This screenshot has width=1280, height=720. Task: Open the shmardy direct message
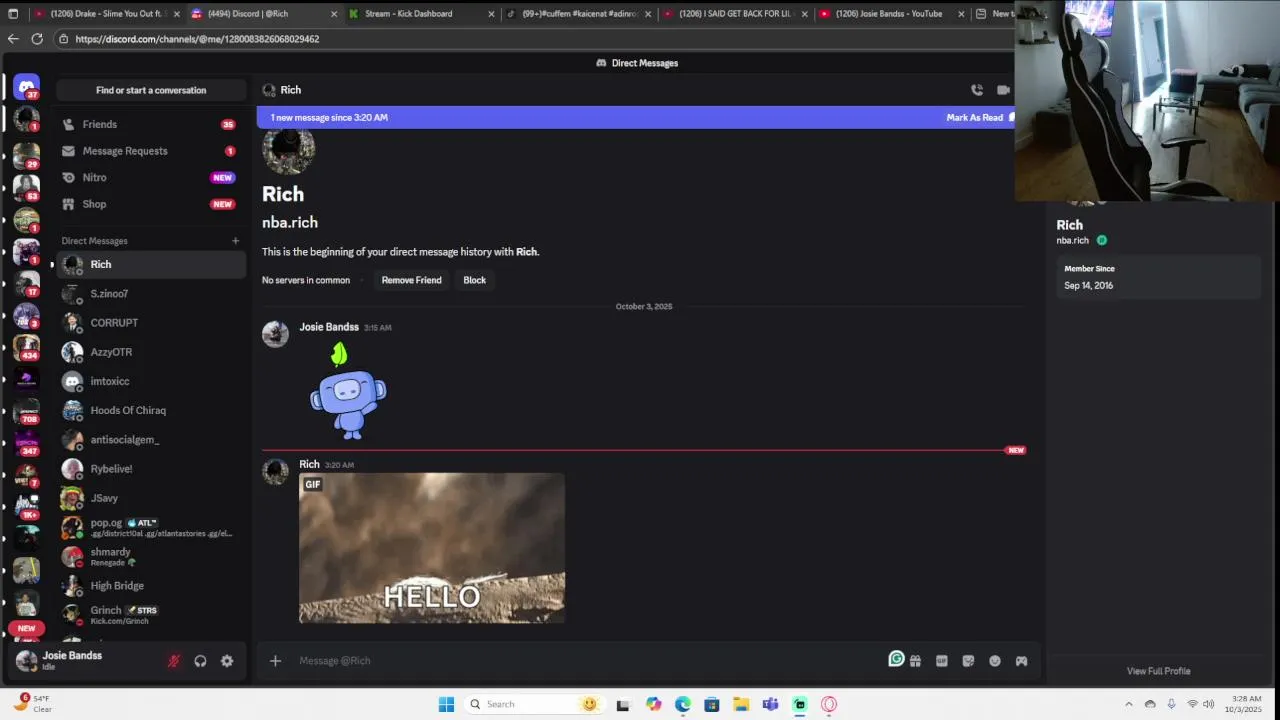[150, 556]
